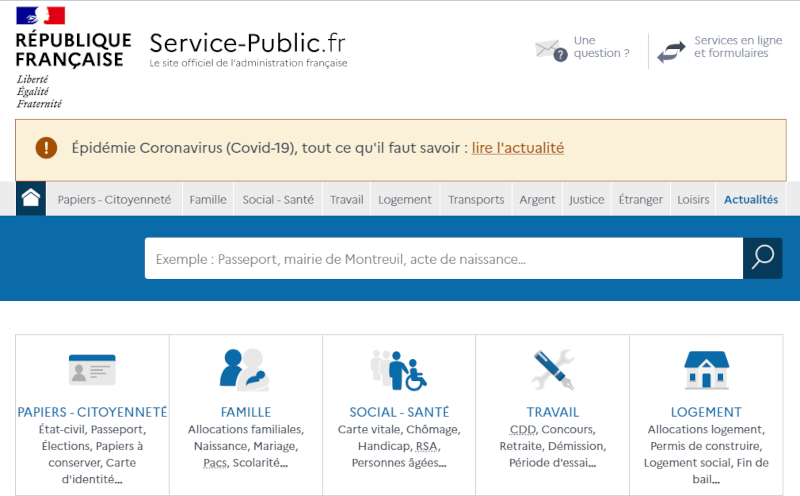Focus the search field 'Exemple : Passeport...'

point(444,258)
